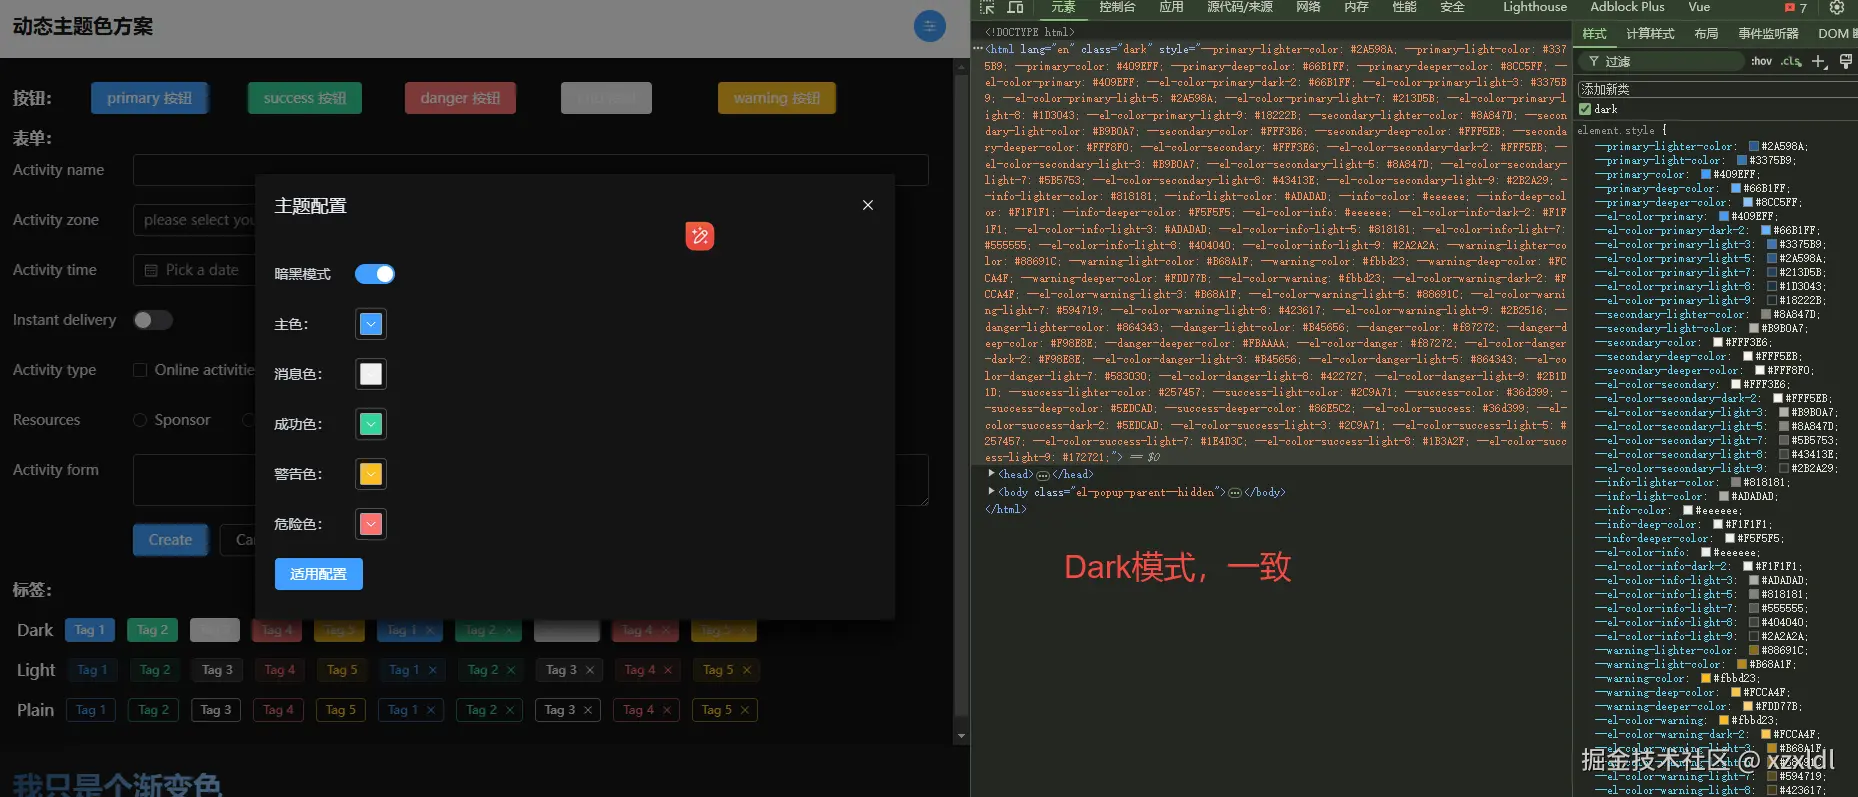Toggle the device toolbar icon in DevTools

tap(1015, 7)
